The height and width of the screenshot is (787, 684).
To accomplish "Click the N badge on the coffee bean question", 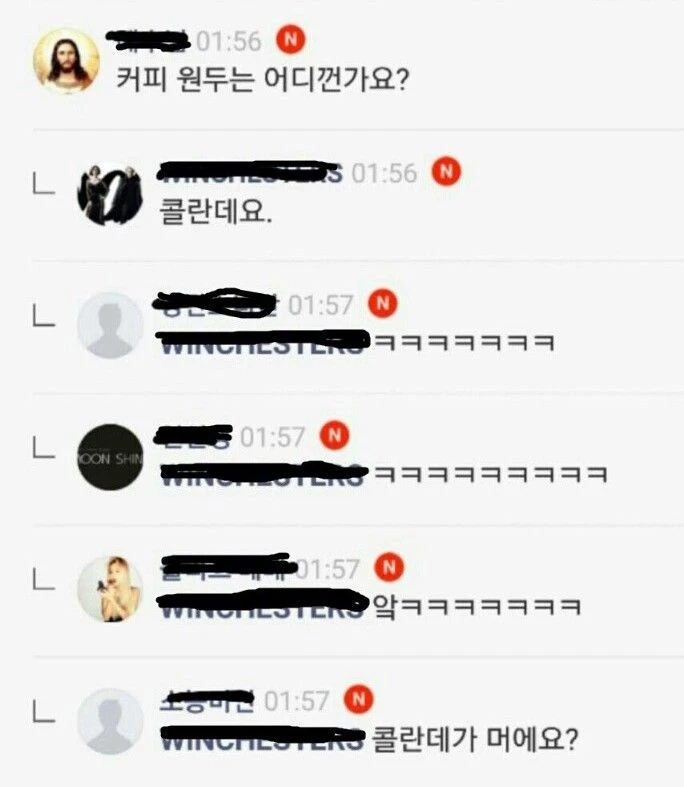I will [x=291, y=39].
